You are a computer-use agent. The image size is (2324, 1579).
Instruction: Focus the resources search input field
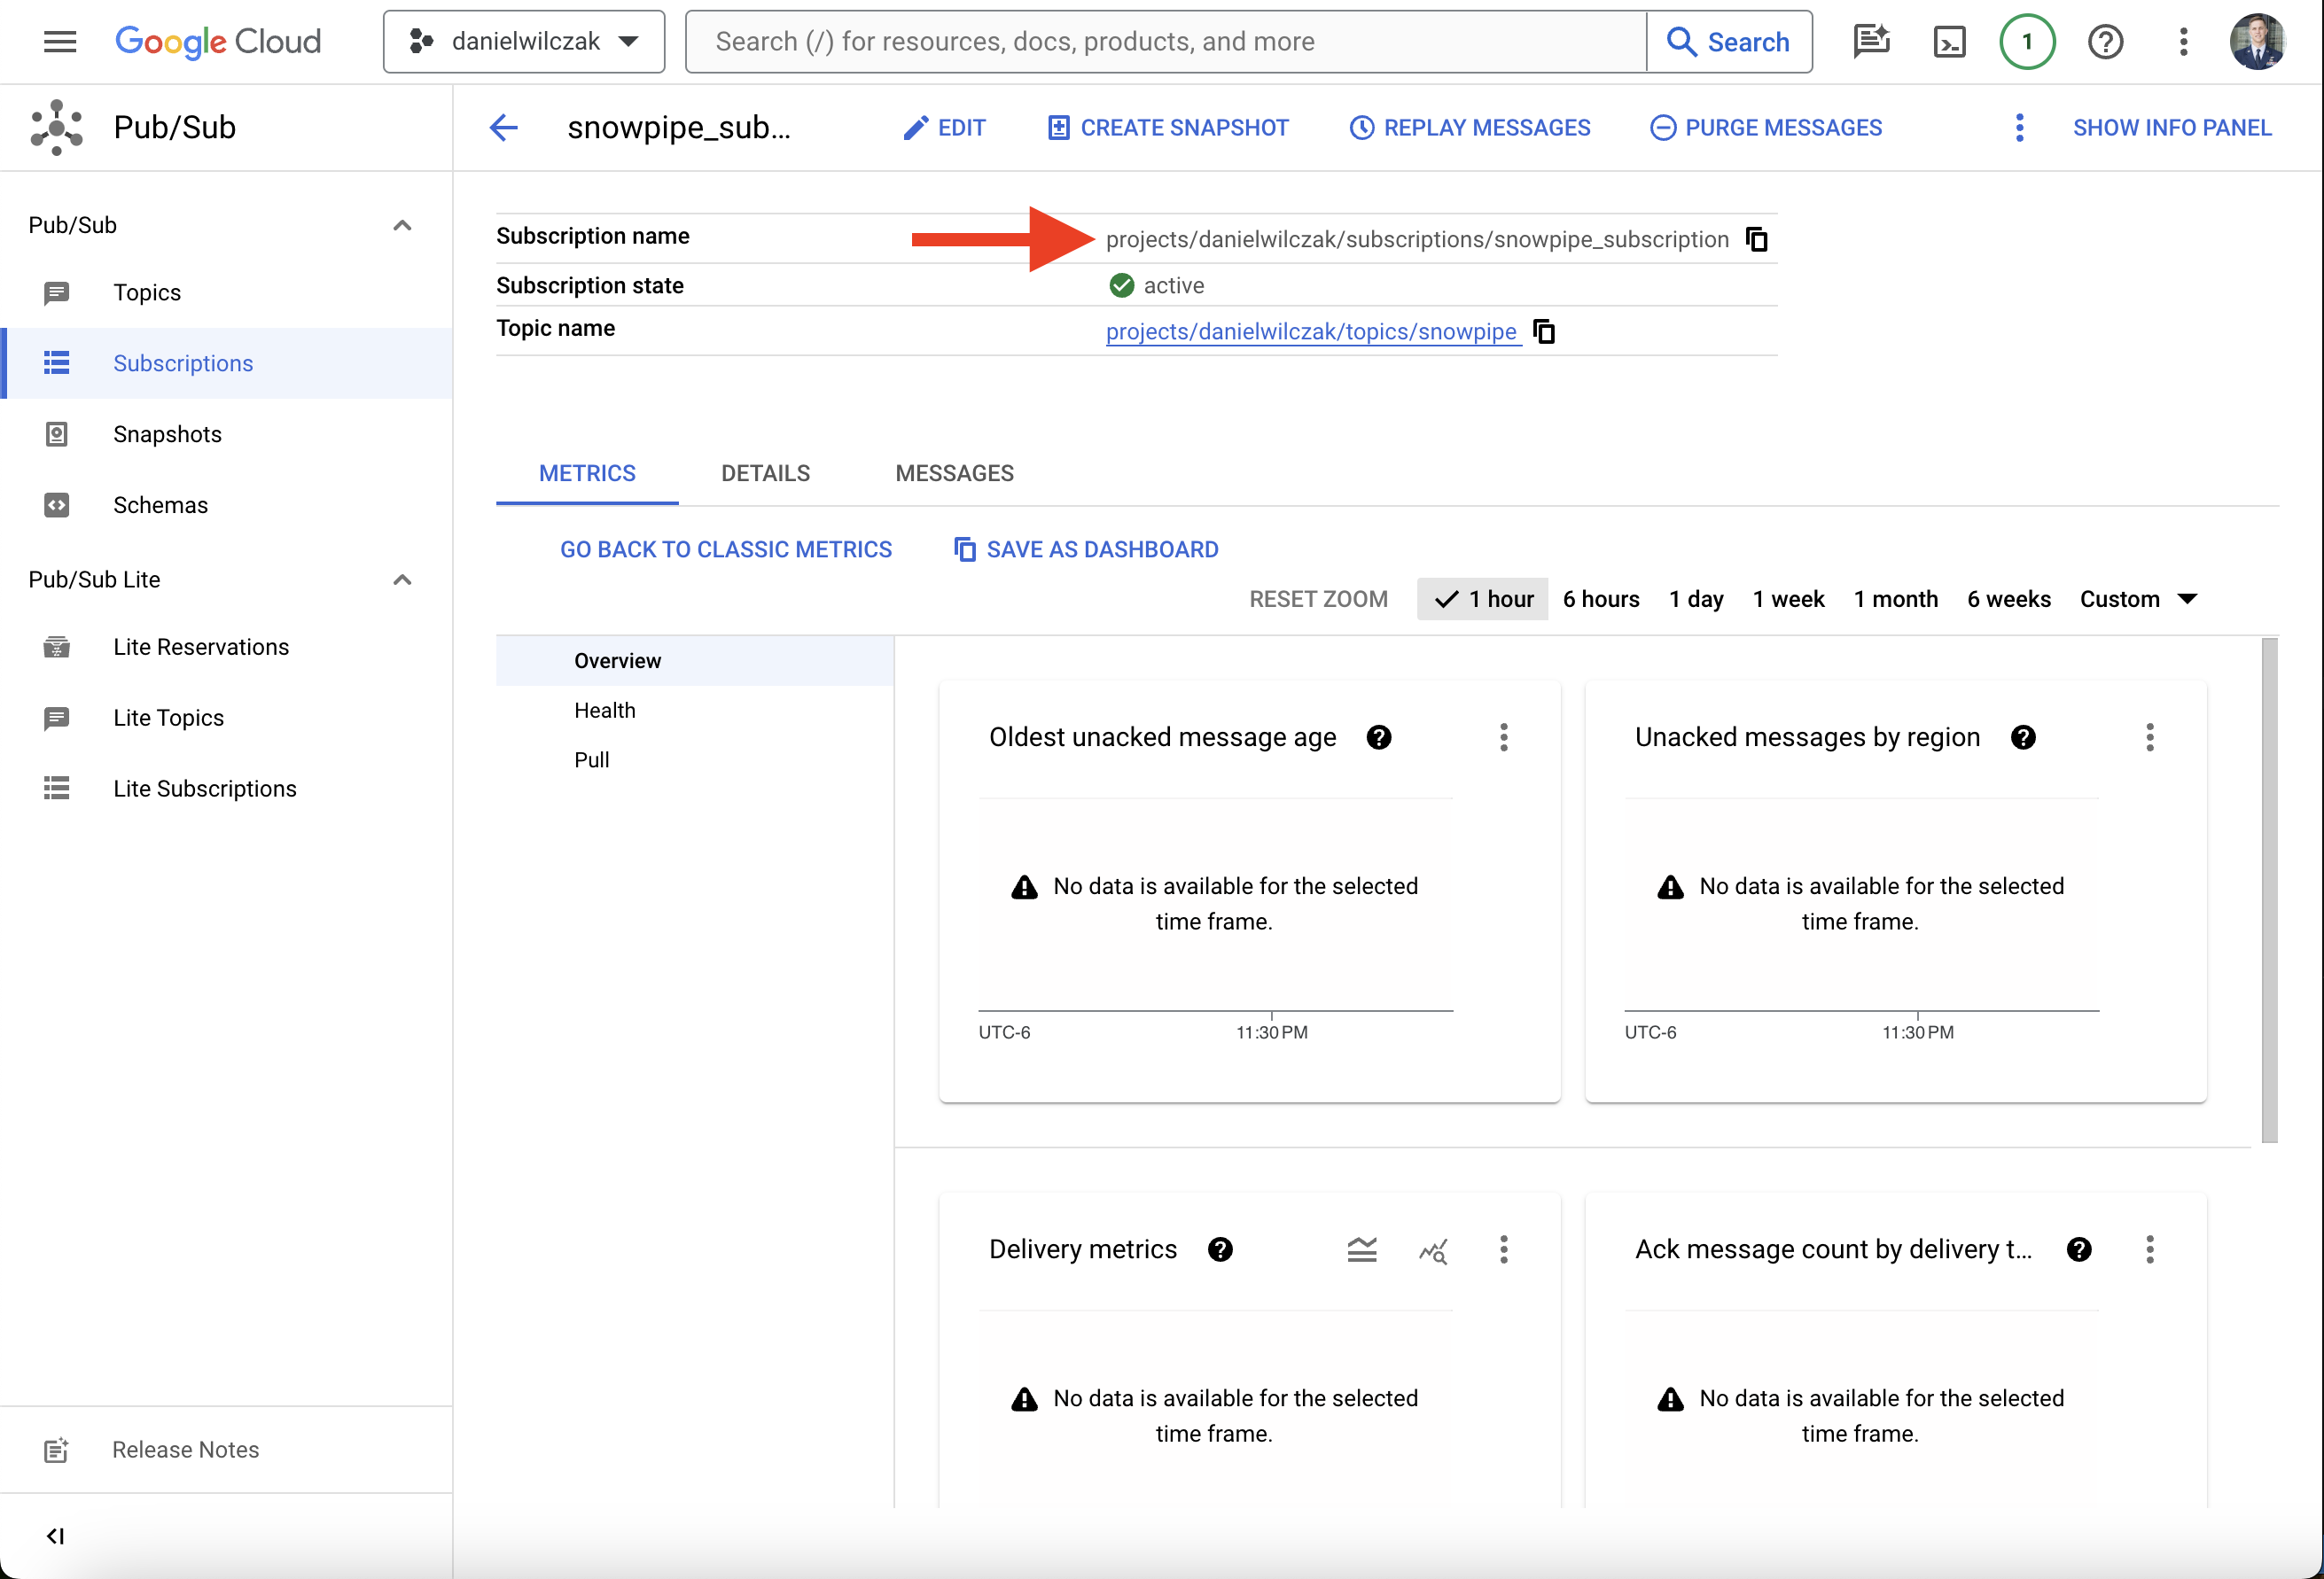point(1166,42)
